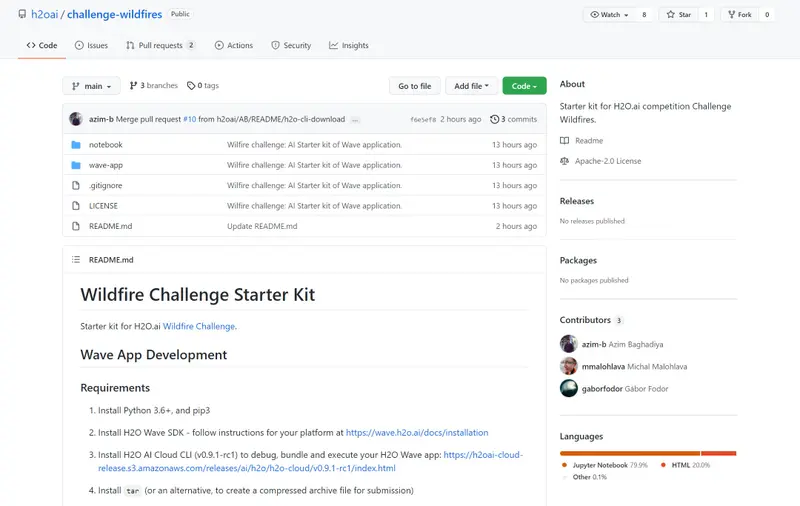Open commit hash f6e5ef8
Screen dimensions: 800x506
(x=423, y=119)
